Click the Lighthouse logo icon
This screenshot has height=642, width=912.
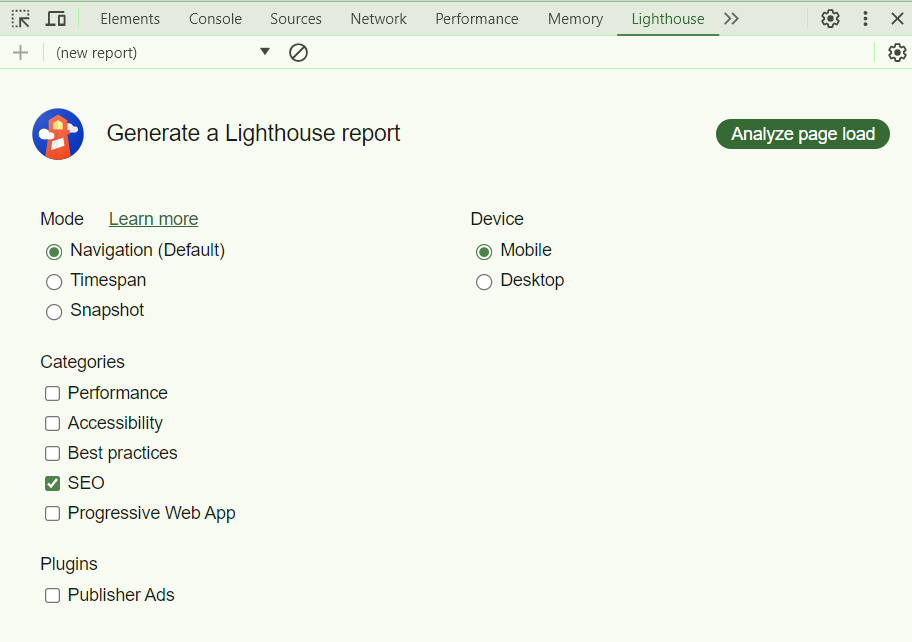point(58,134)
